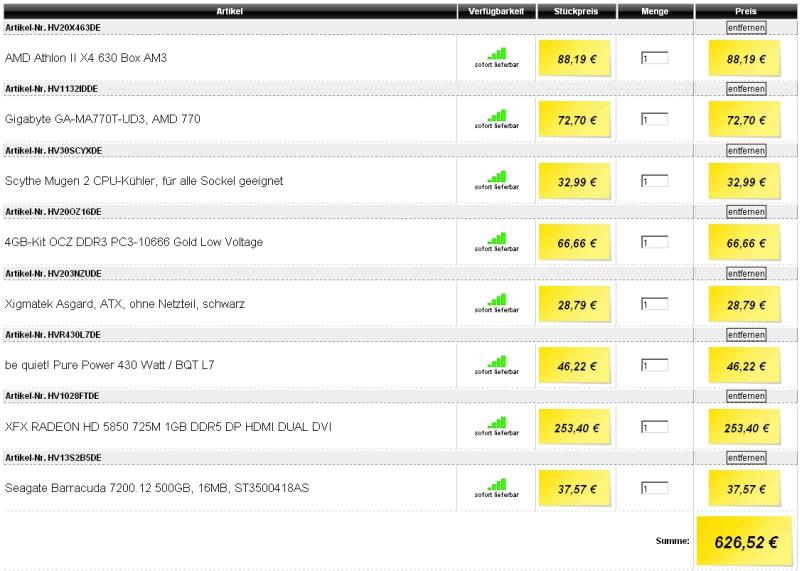
Task: Click Preis total 72,70 € for Gigabyte
Action: [745, 120]
